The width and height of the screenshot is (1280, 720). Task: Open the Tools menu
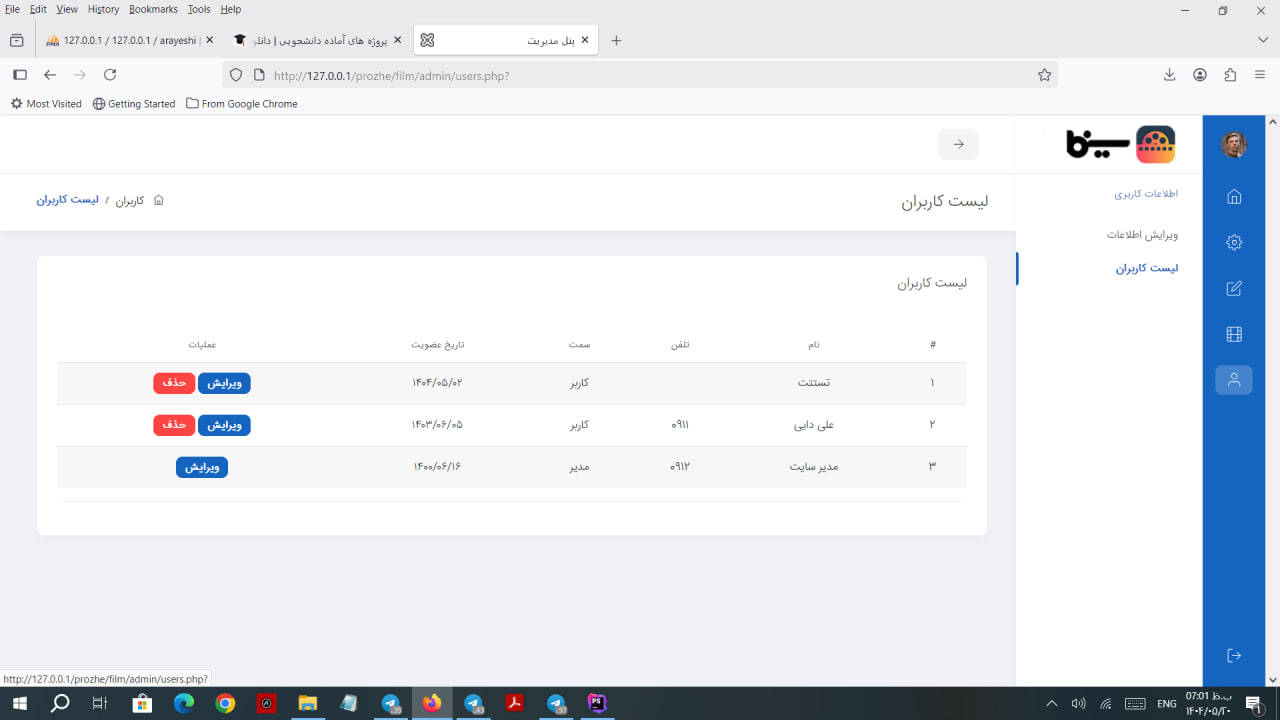[x=199, y=9]
